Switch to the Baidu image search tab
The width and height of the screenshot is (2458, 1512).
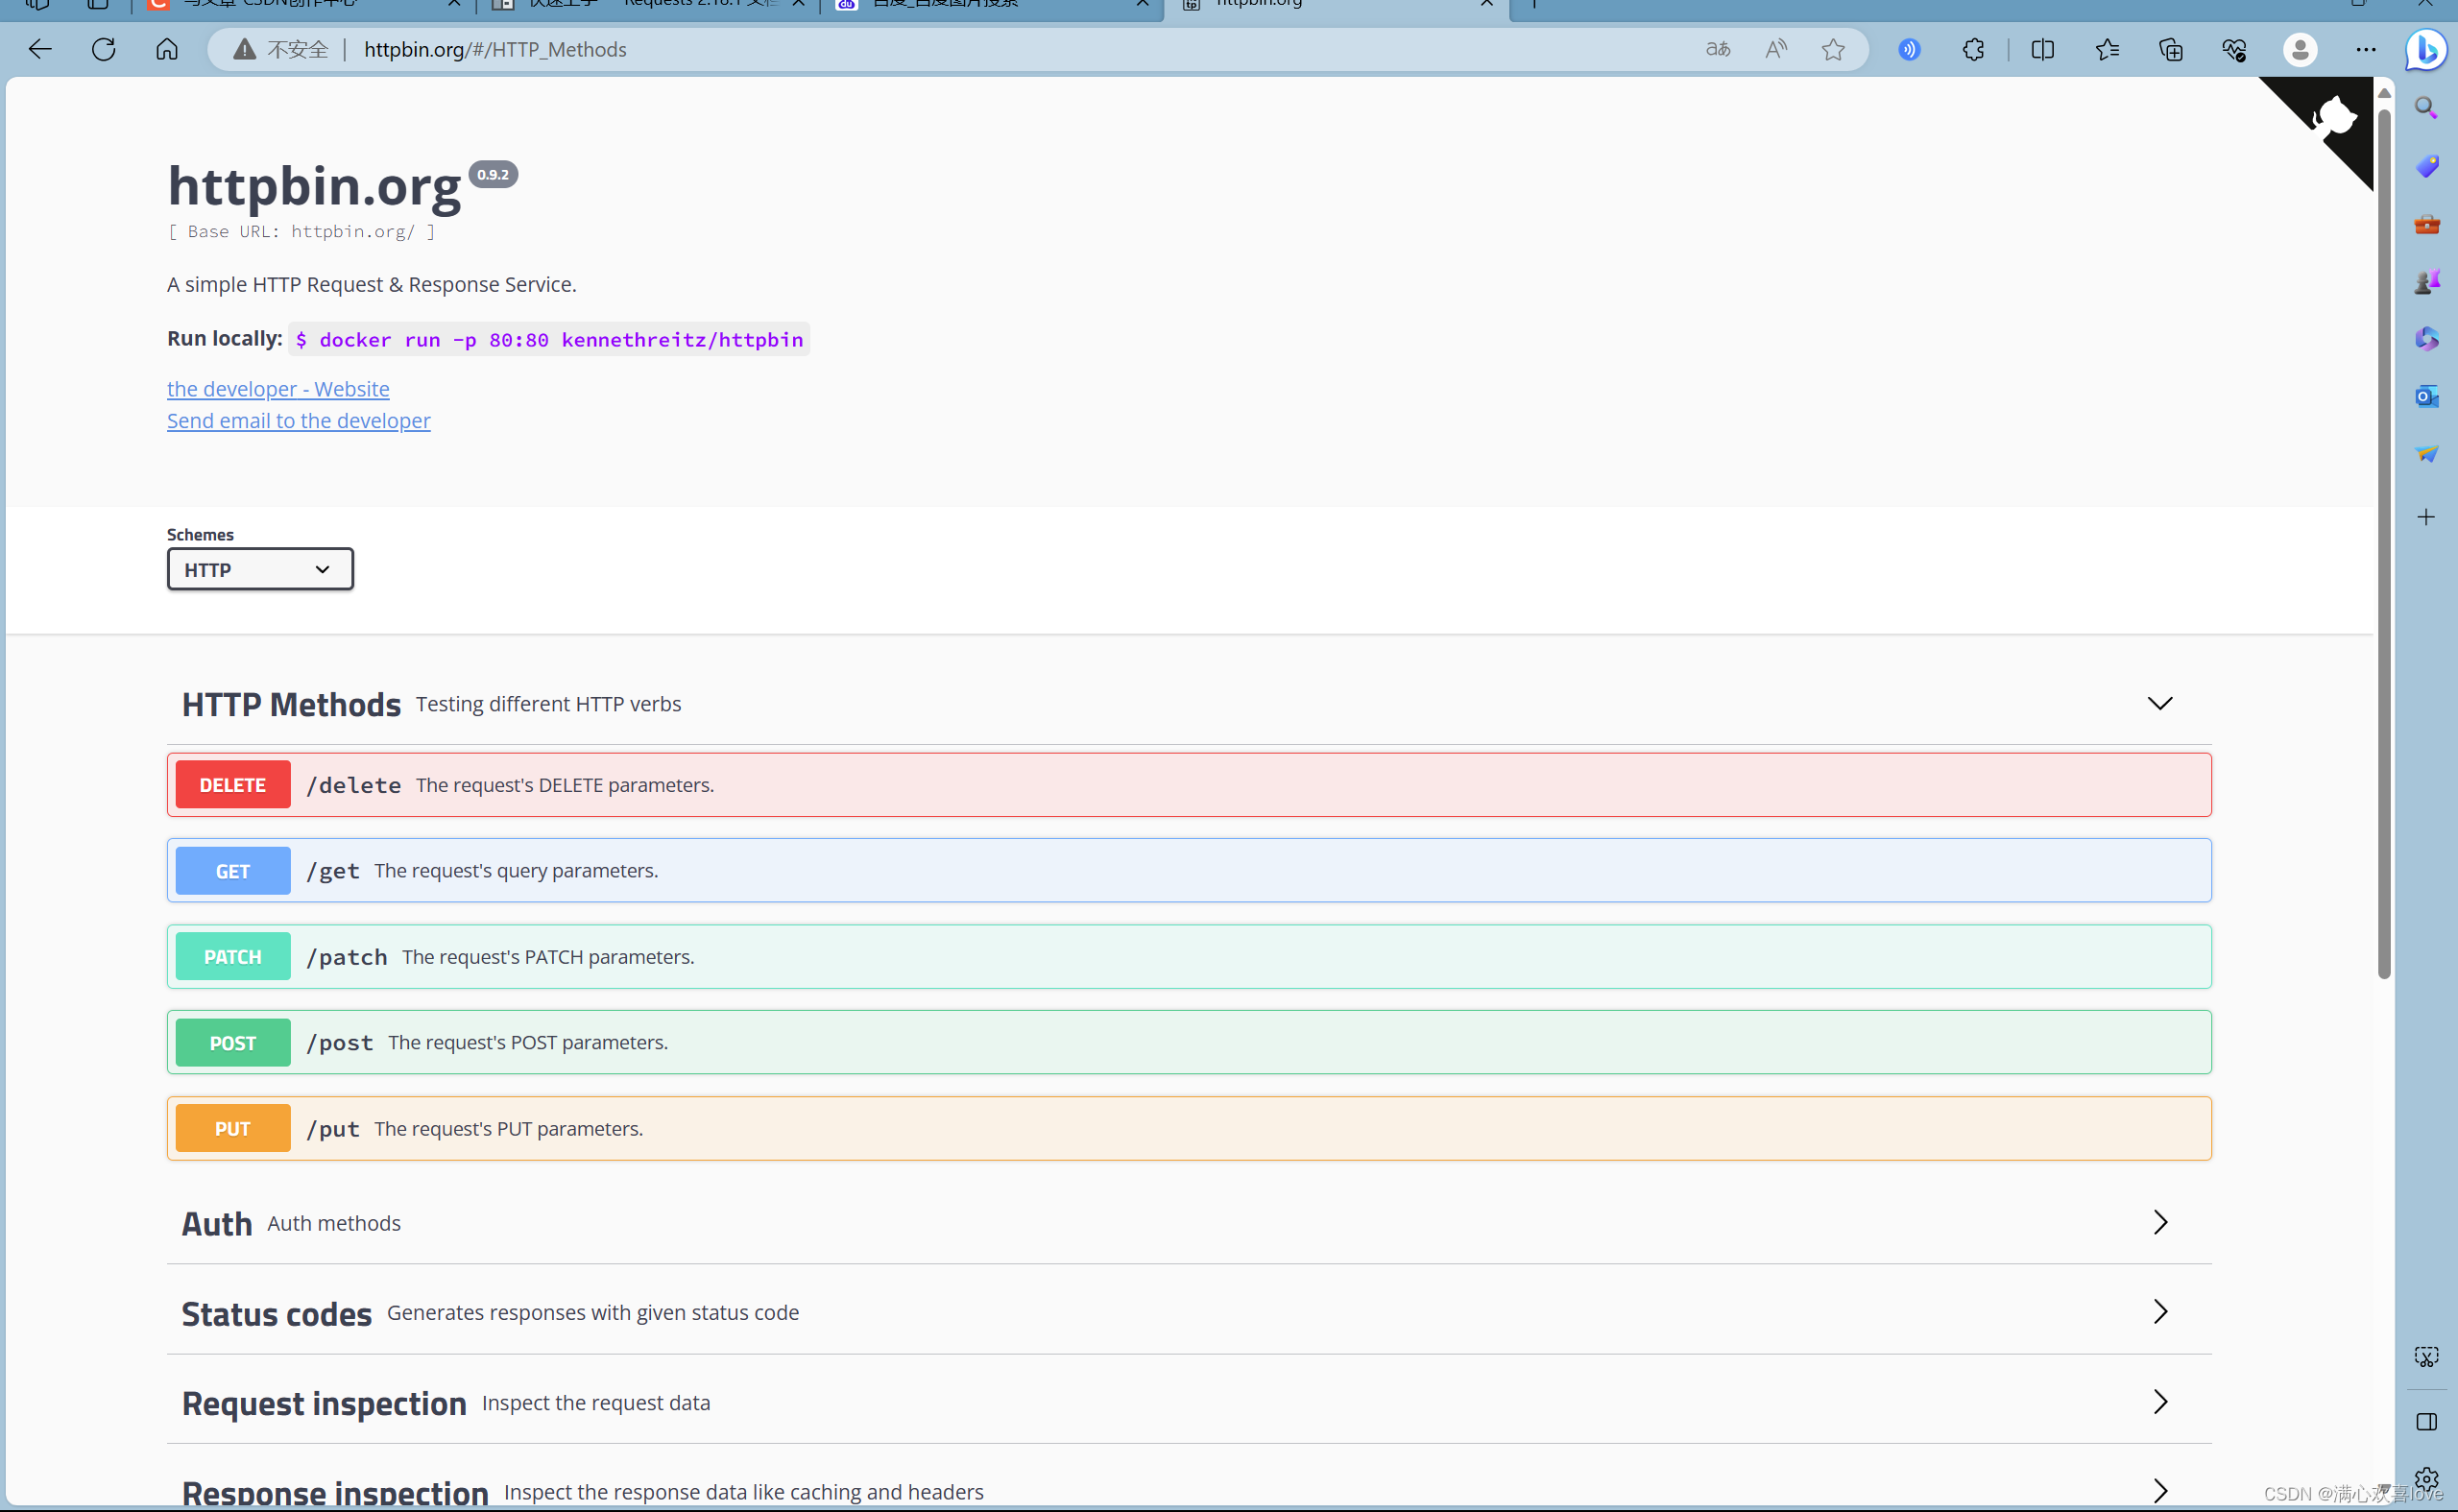point(980,4)
